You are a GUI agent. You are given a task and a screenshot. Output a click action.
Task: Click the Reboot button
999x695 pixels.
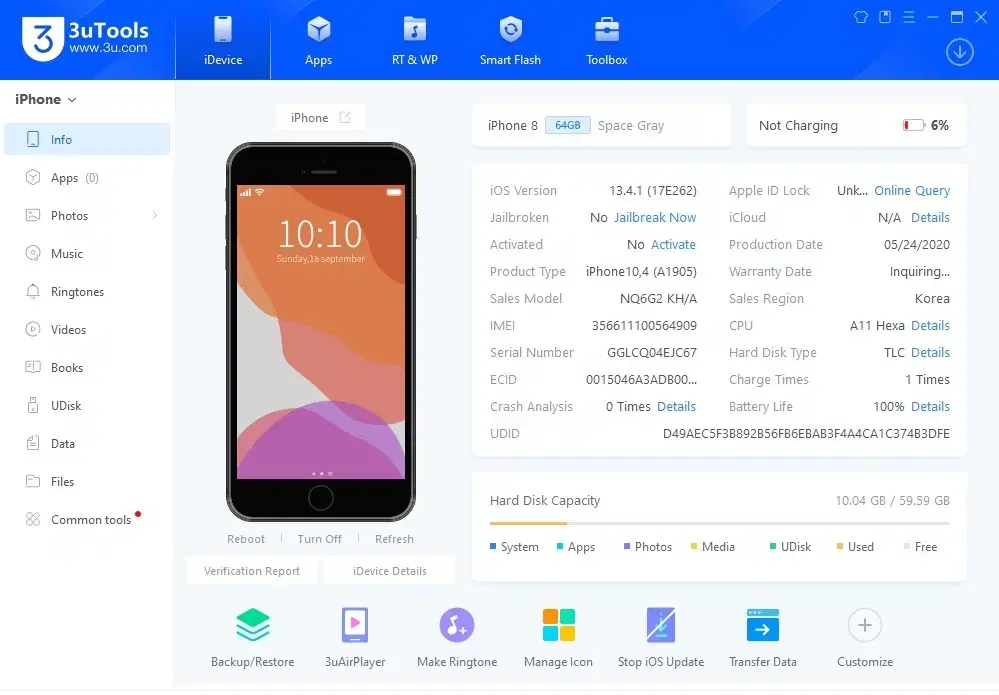click(245, 539)
